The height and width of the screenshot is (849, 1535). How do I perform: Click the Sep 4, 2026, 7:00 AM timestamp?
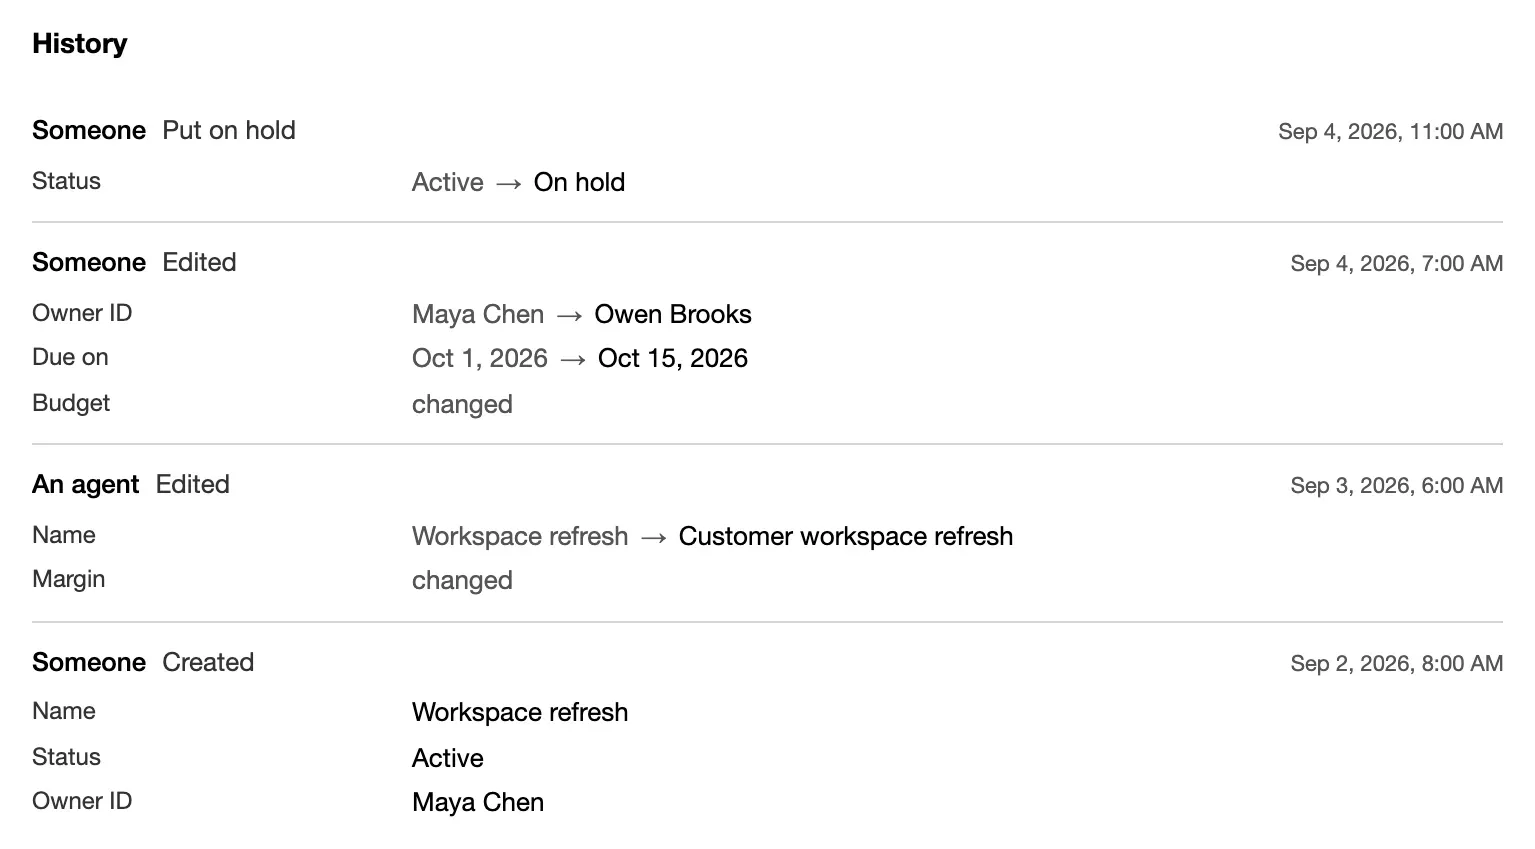[x=1396, y=263]
